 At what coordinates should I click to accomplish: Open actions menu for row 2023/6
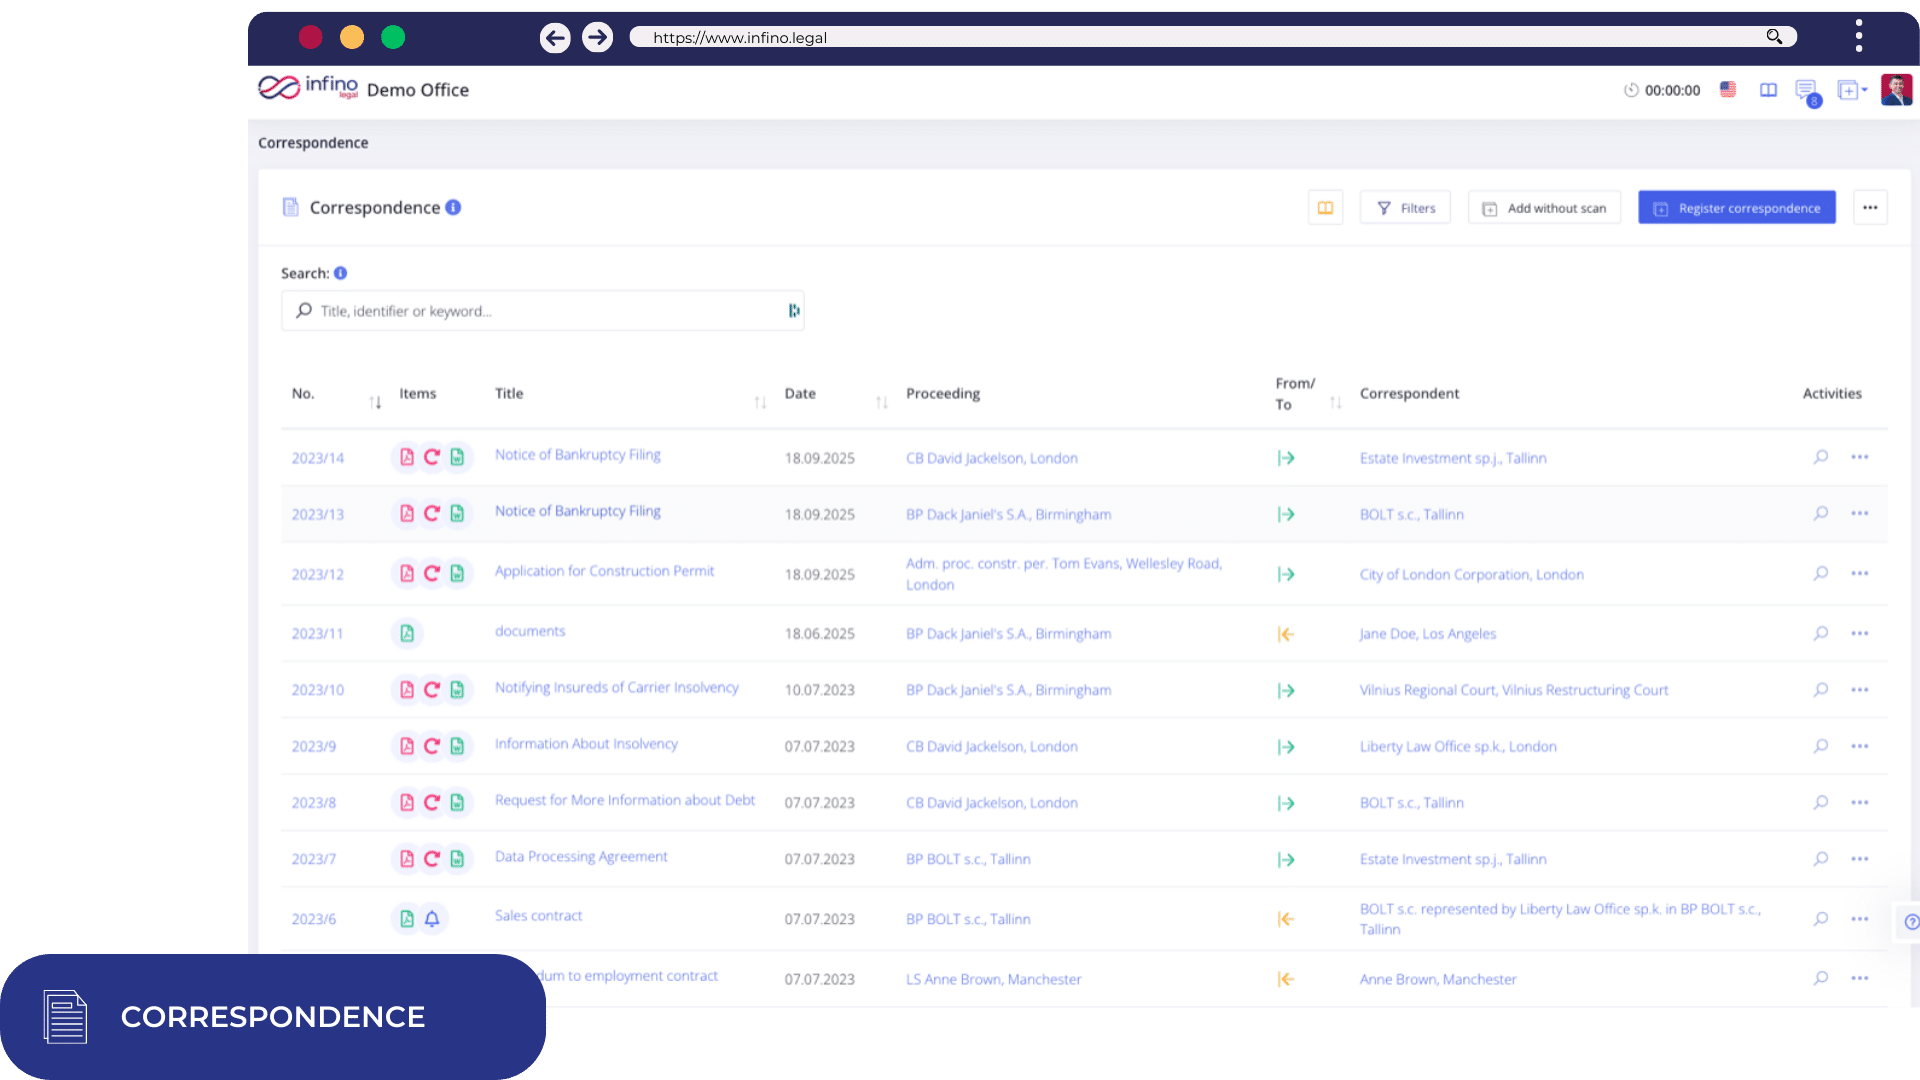coord(1860,918)
